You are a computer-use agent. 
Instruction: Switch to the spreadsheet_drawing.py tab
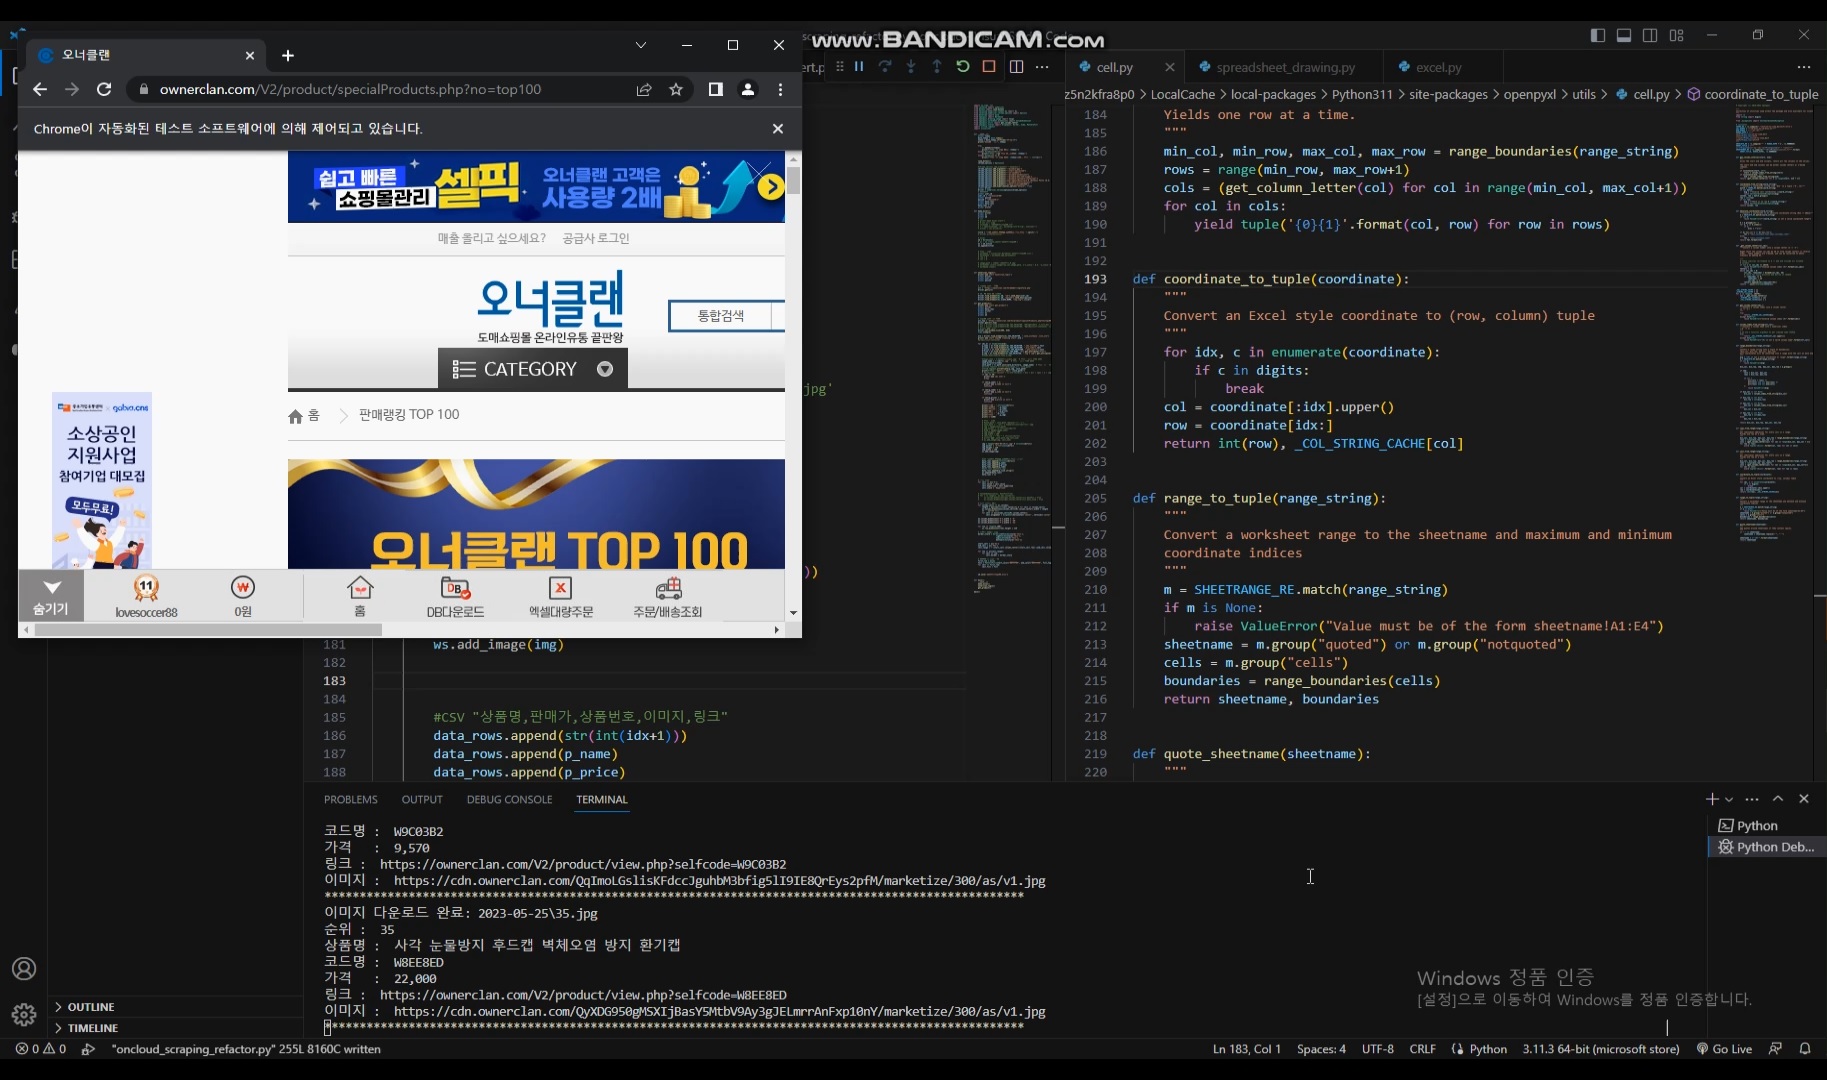coord(1285,67)
